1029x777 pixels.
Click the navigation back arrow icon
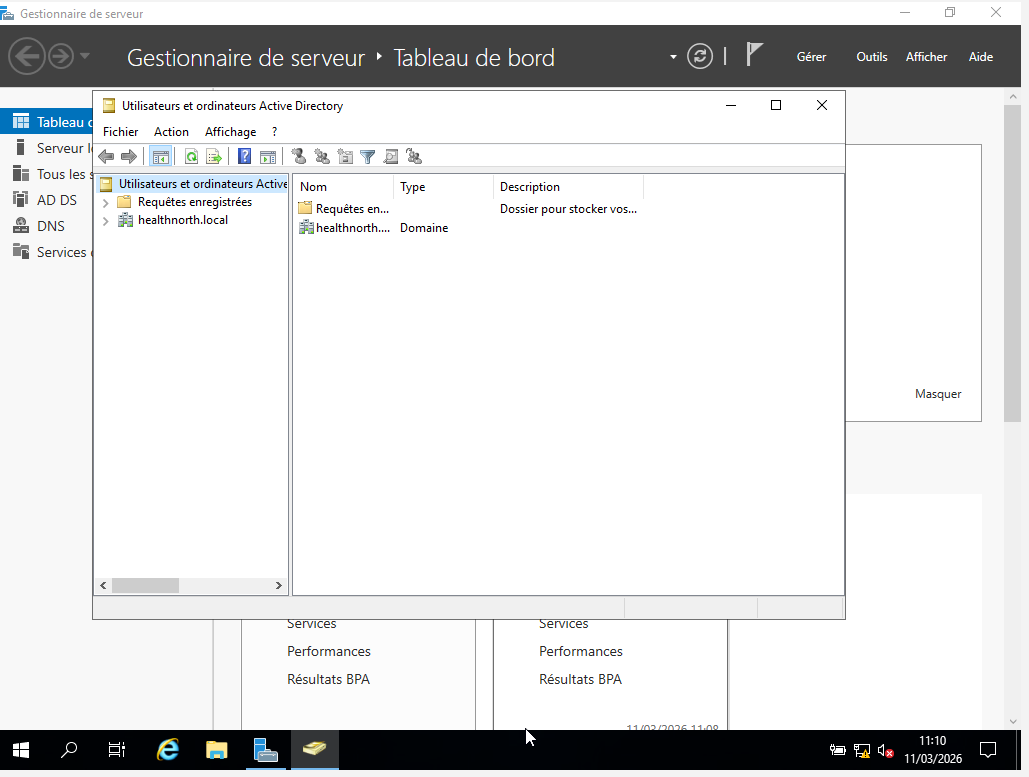[105, 156]
